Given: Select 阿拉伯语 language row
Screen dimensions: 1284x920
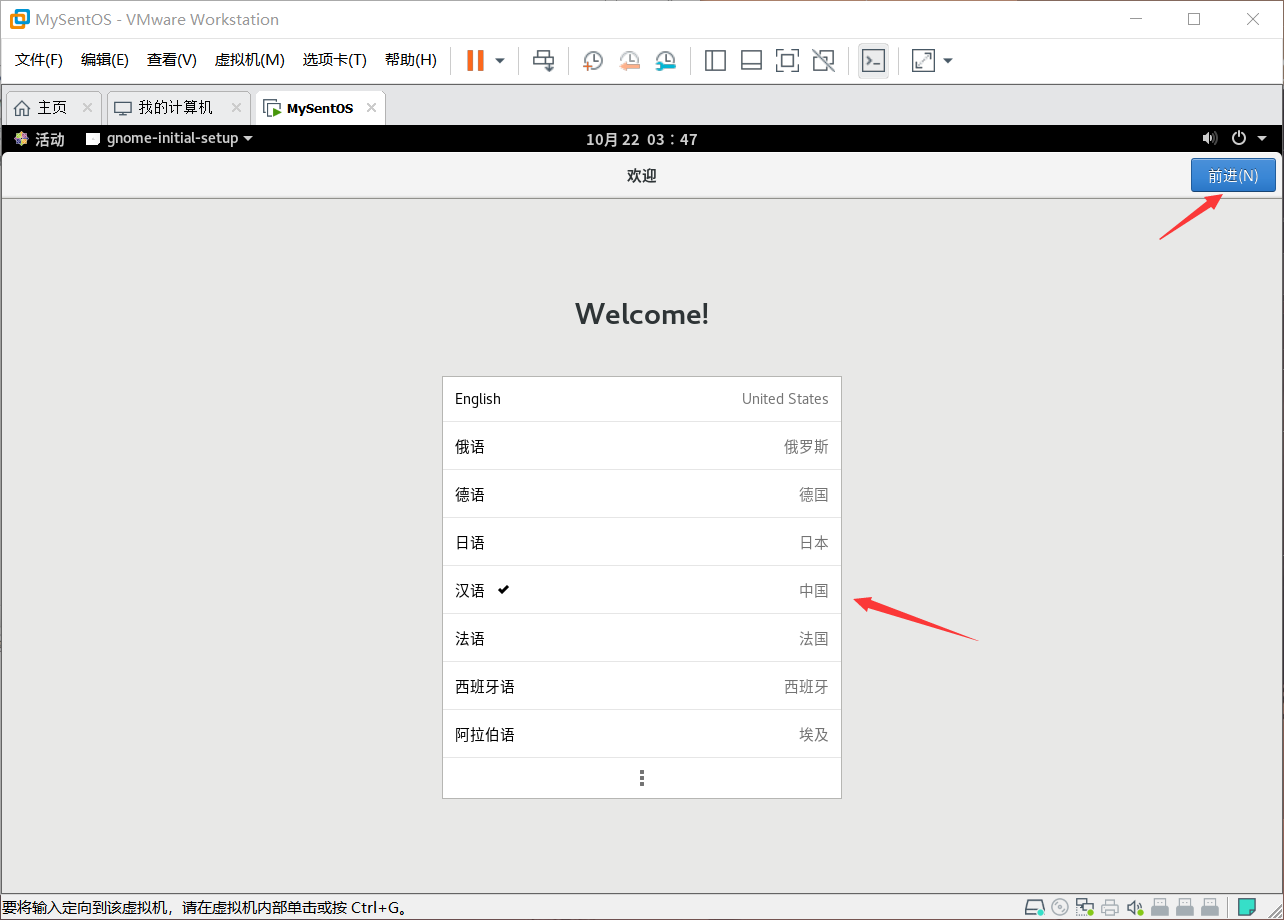Looking at the screenshot, I should (642, 734).
